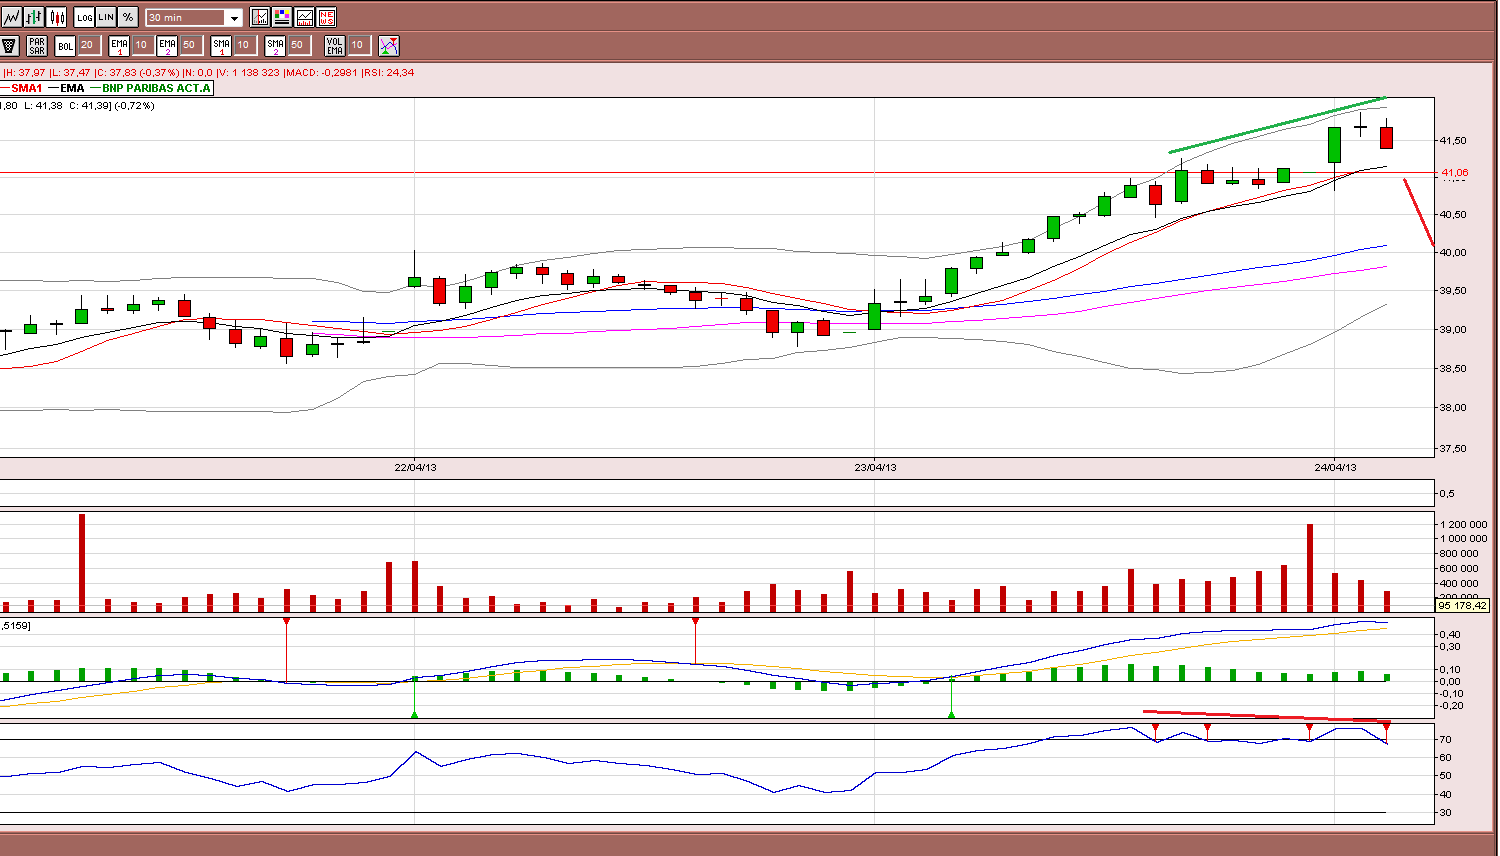
Task: Click the first red MACD sell signal marker
Action: [287, 622]
